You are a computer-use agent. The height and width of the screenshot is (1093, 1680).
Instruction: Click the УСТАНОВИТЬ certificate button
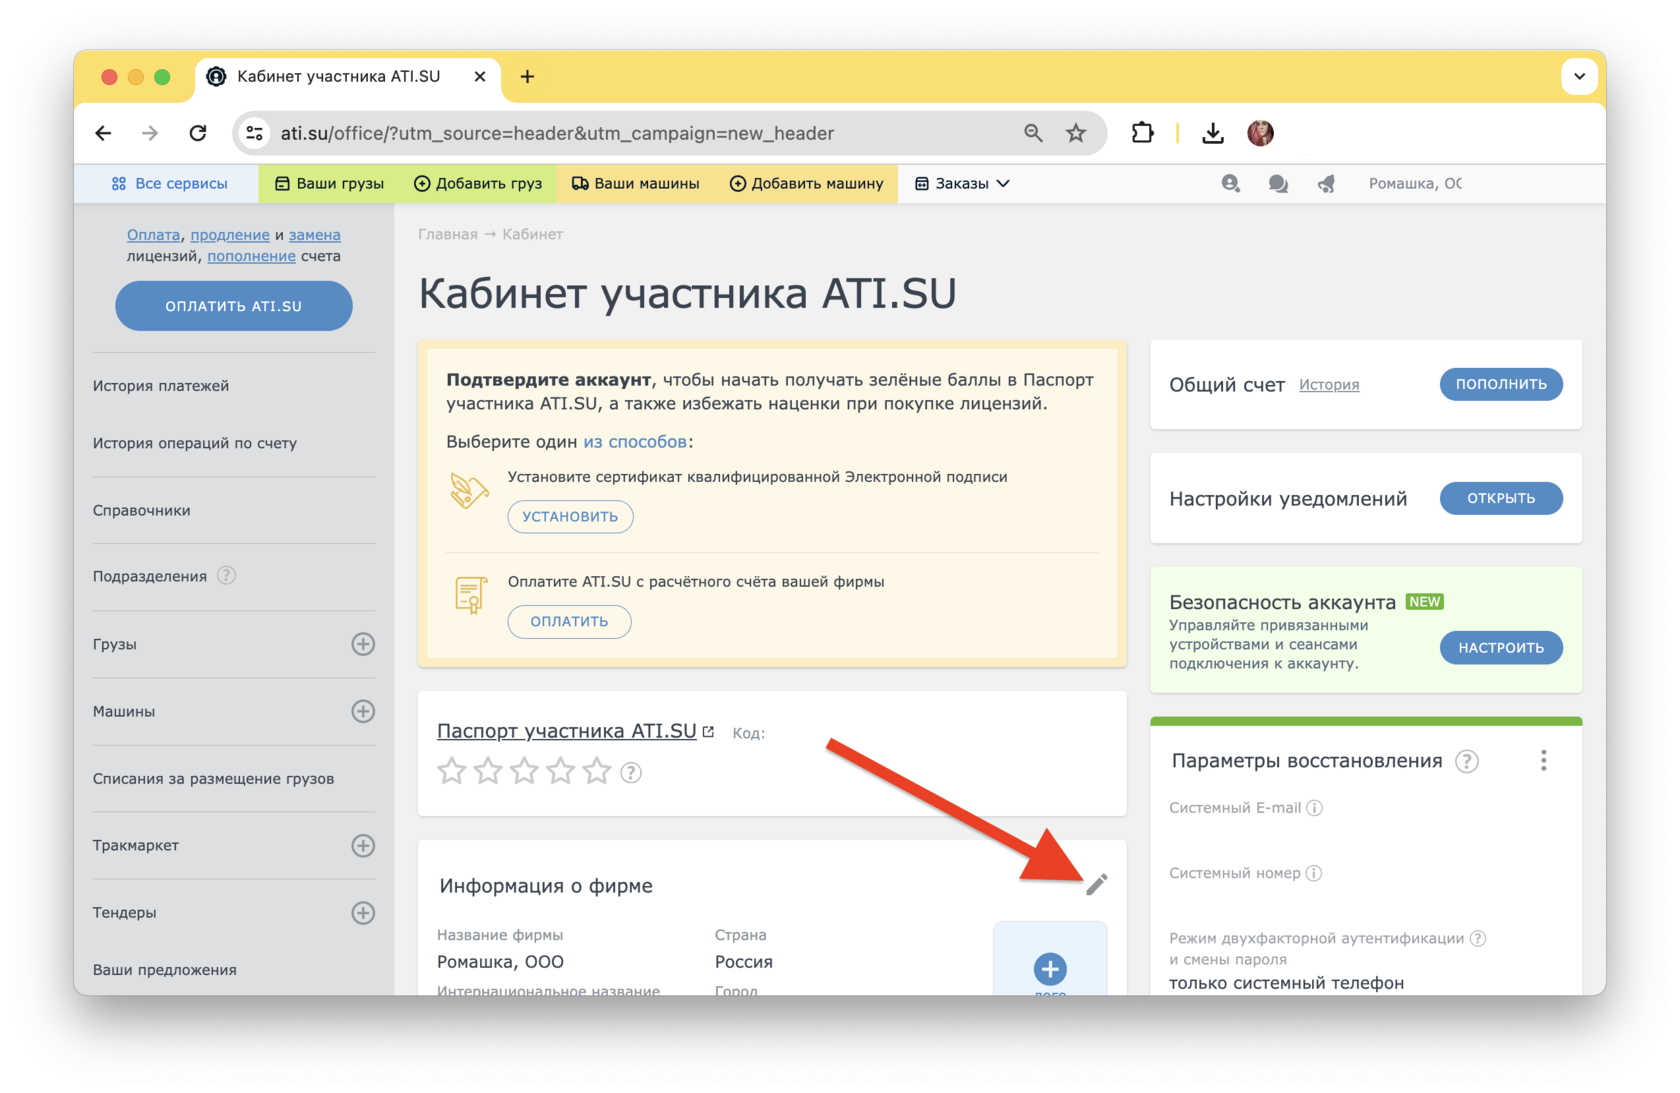click(x=570, y=517)
